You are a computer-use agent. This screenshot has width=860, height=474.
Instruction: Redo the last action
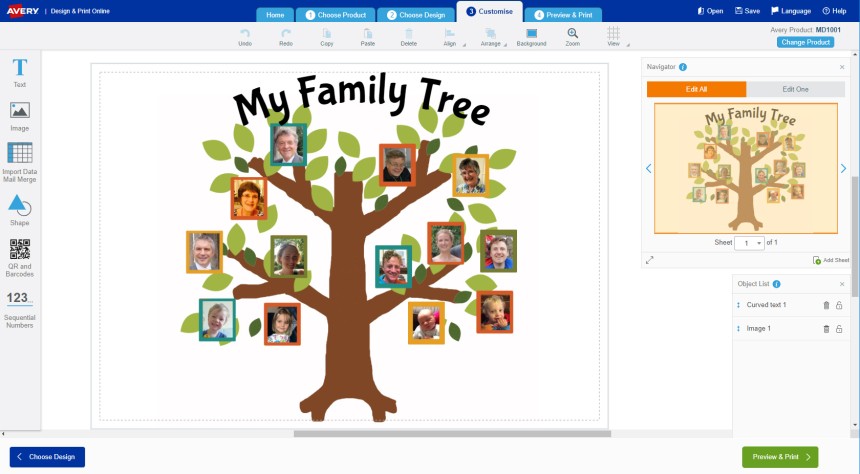point(286,37)
